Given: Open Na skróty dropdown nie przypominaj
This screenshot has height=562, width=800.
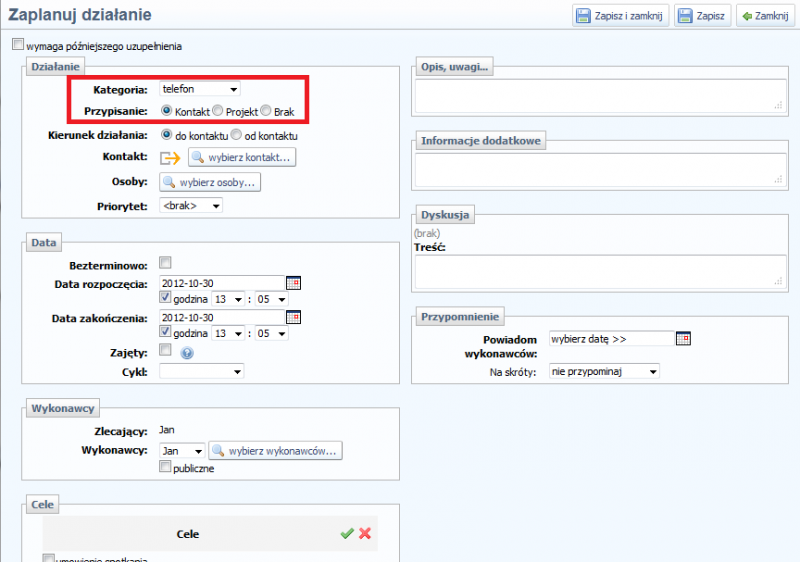Looking at the screenshot, I should point(604,371).
